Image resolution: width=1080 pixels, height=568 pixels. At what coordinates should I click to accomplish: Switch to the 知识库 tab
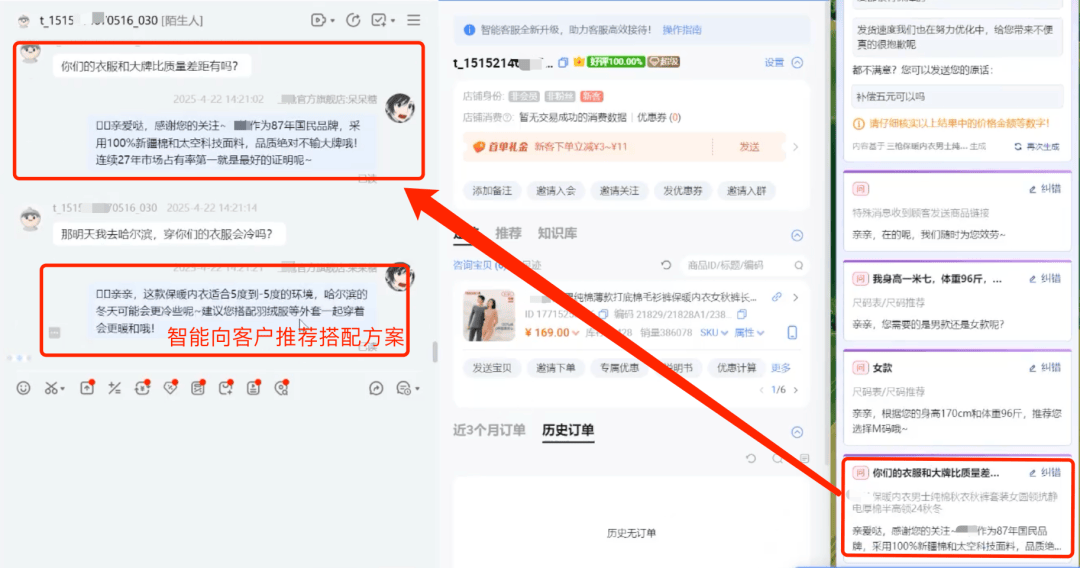point(557,233)
